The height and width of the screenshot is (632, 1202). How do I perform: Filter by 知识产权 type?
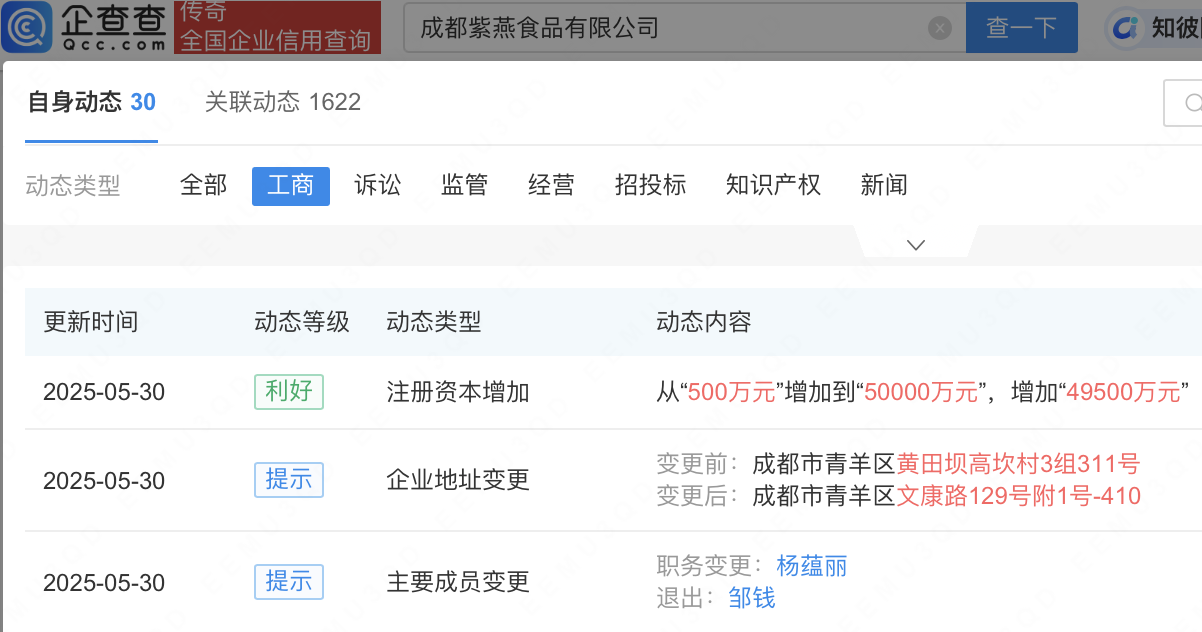pyautogui.click(x=774, y=185)
